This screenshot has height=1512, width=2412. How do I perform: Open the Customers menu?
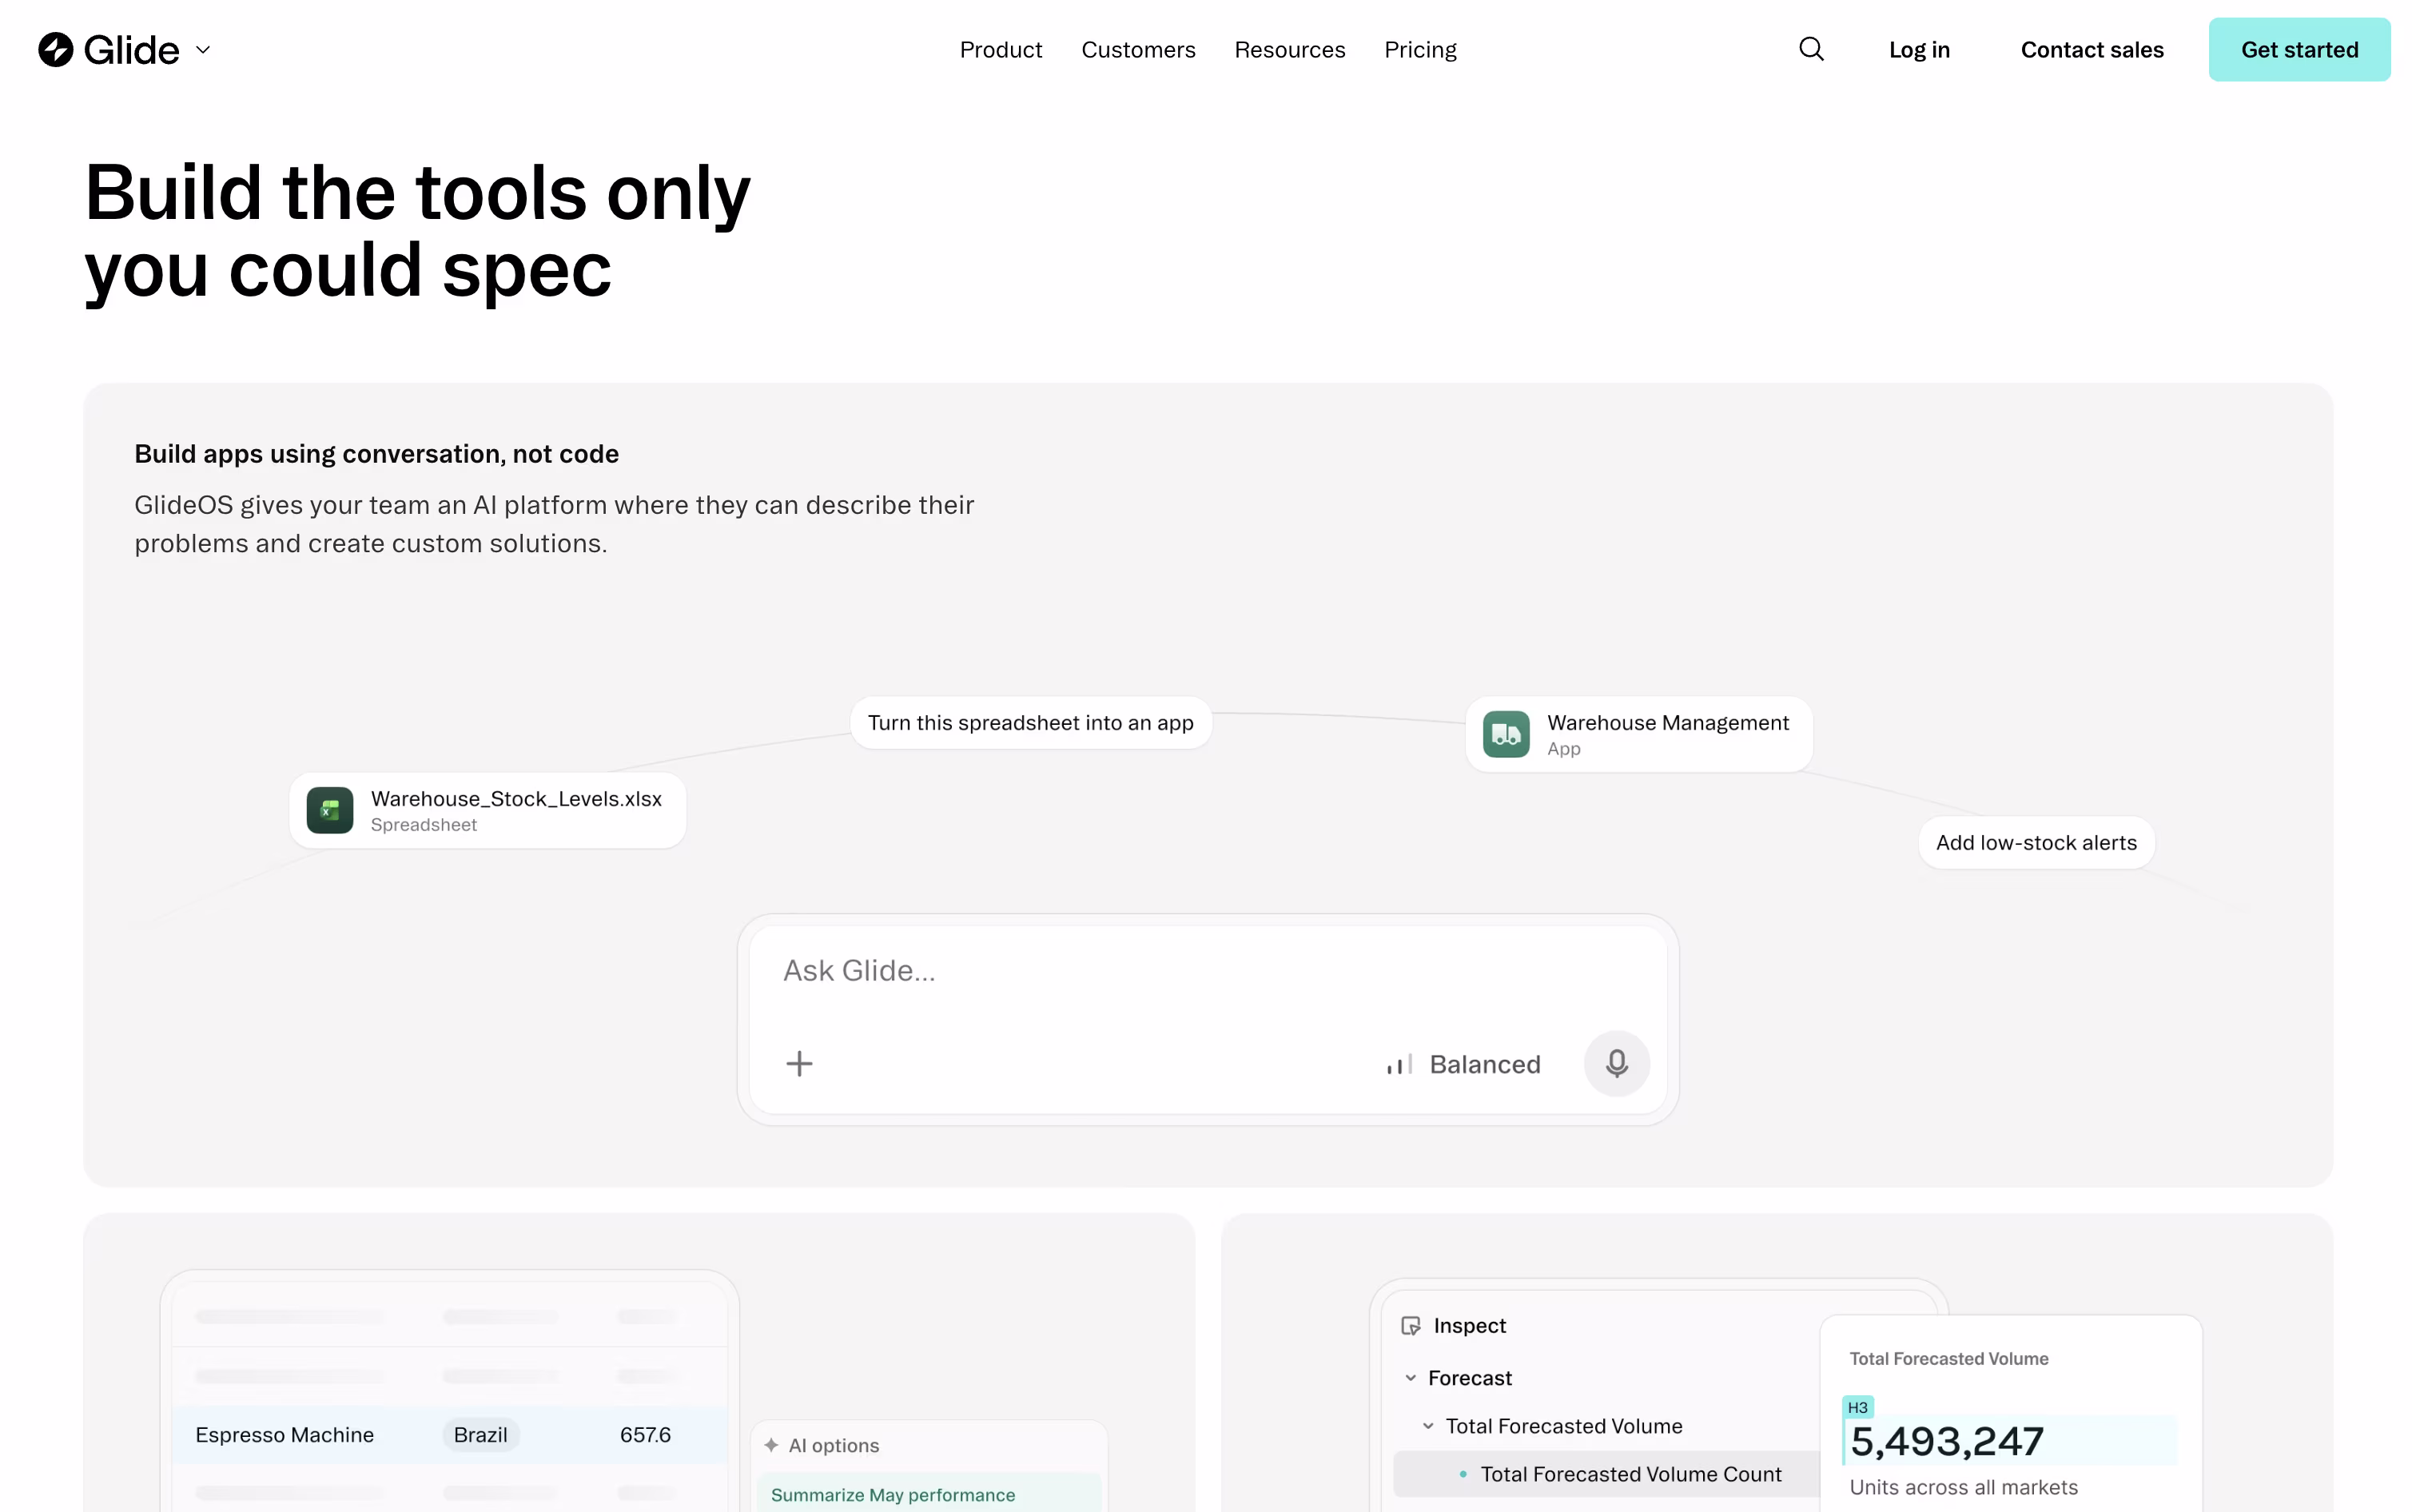[1138, 50]
